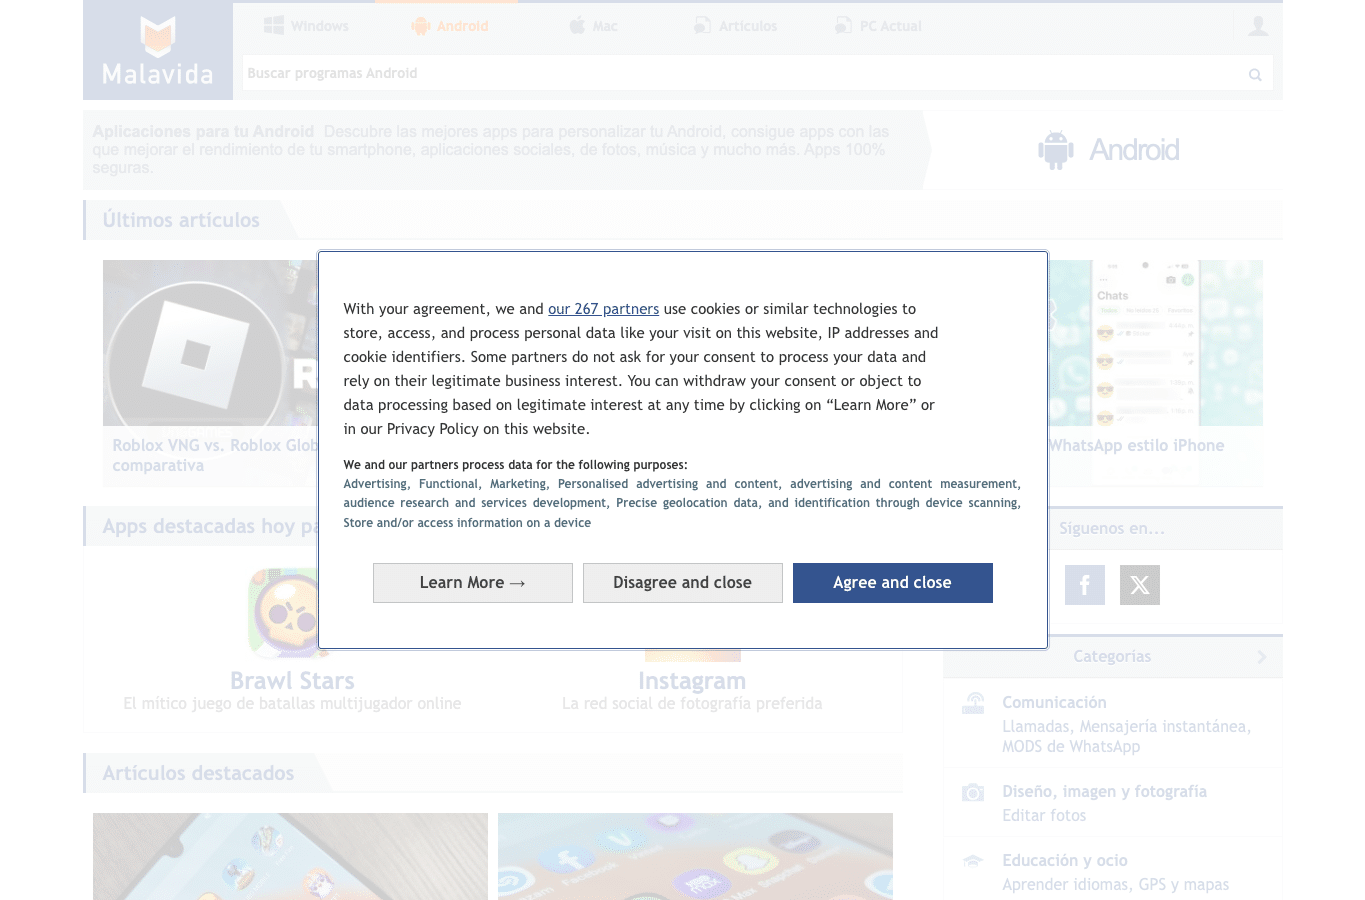
Task: Click the Android robot icon in nav
Action: pyautogui.click(x=421, y=26)
